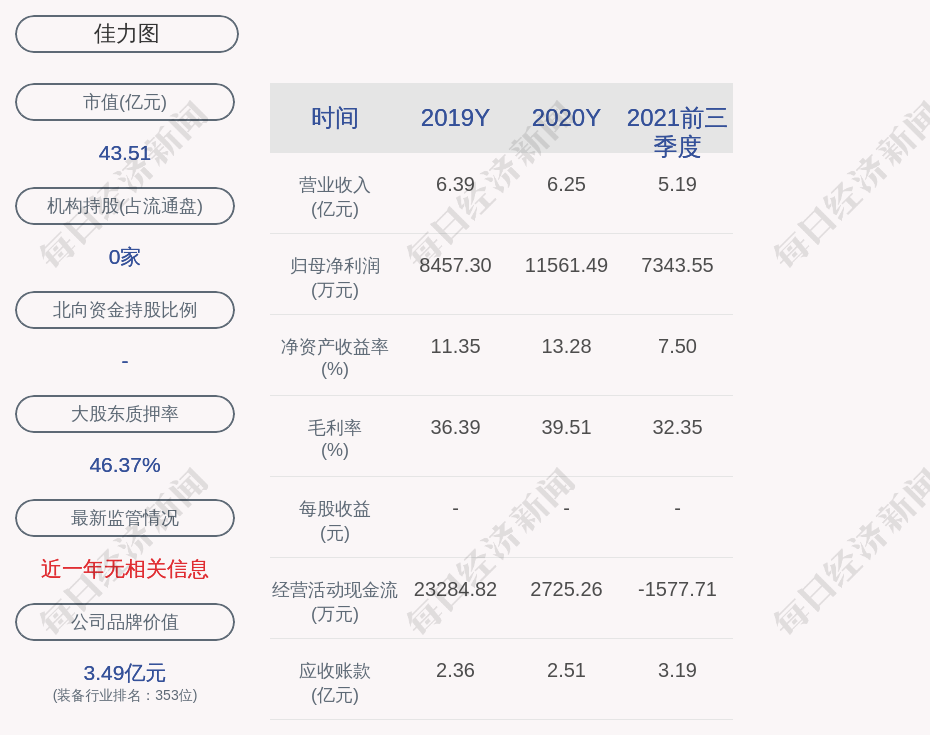Select the 2021前三季度 column header

(x=677, y=131)
